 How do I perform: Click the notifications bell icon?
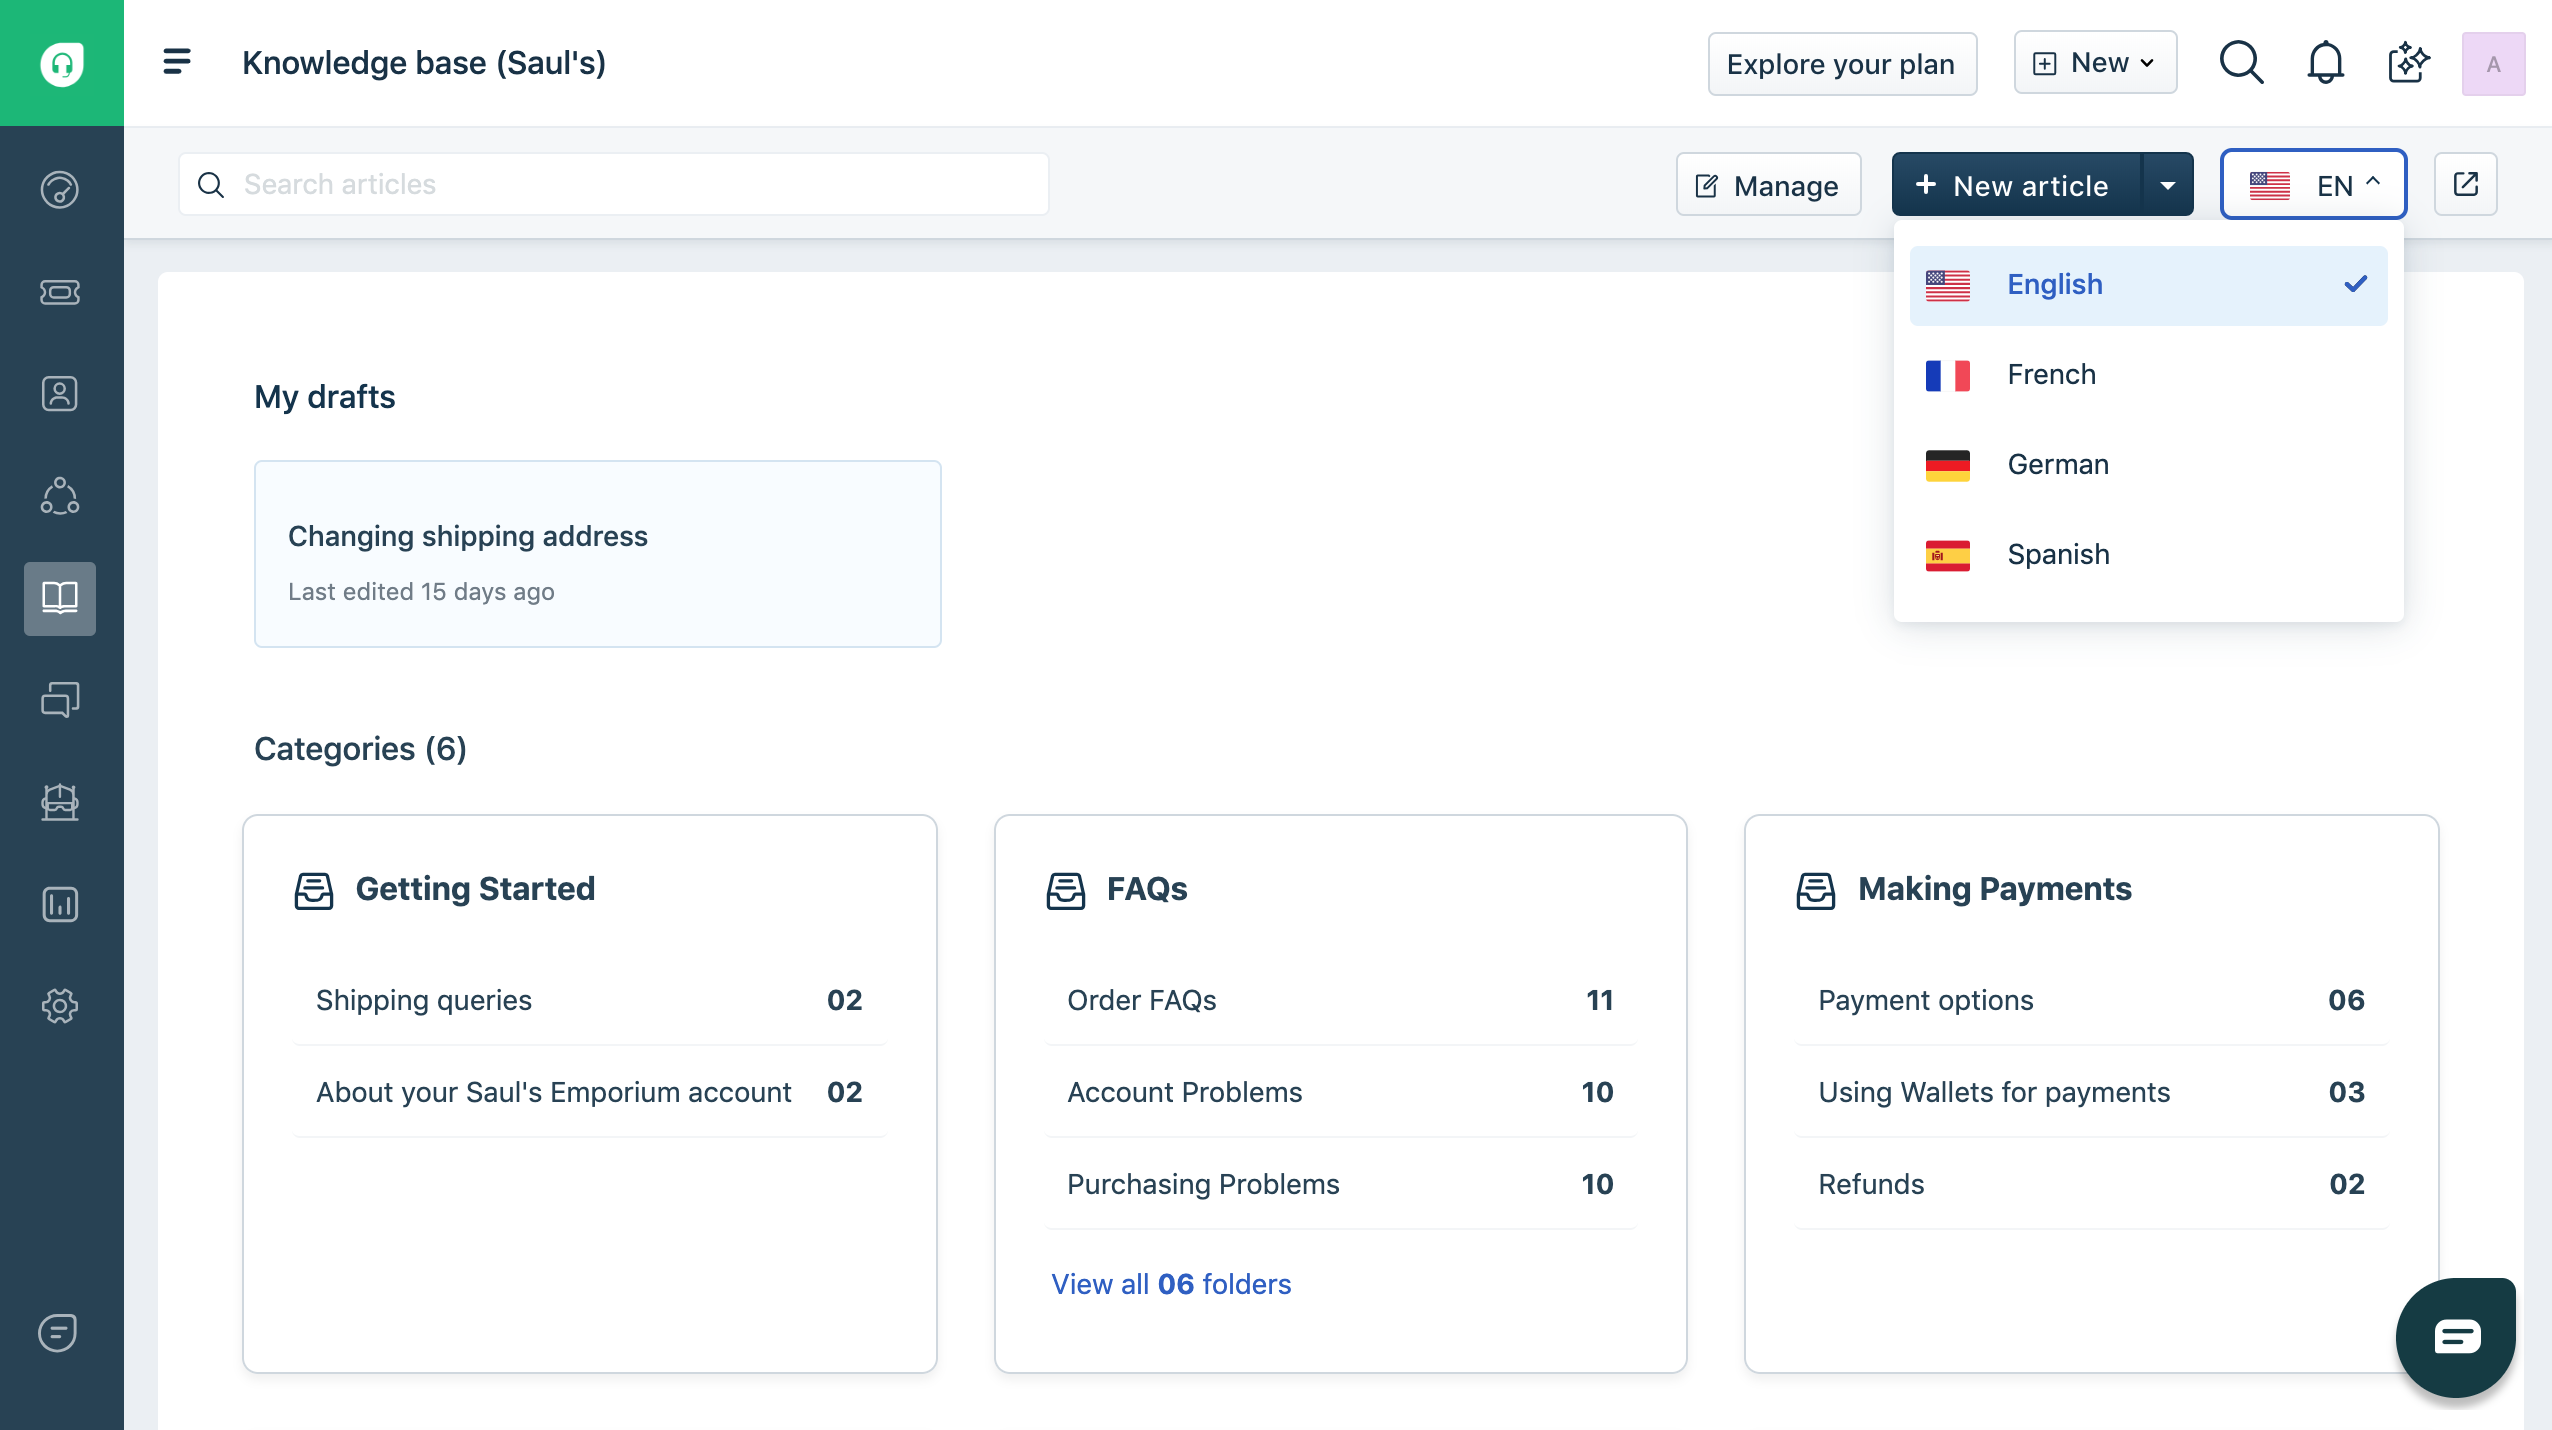click(2323, 62)
